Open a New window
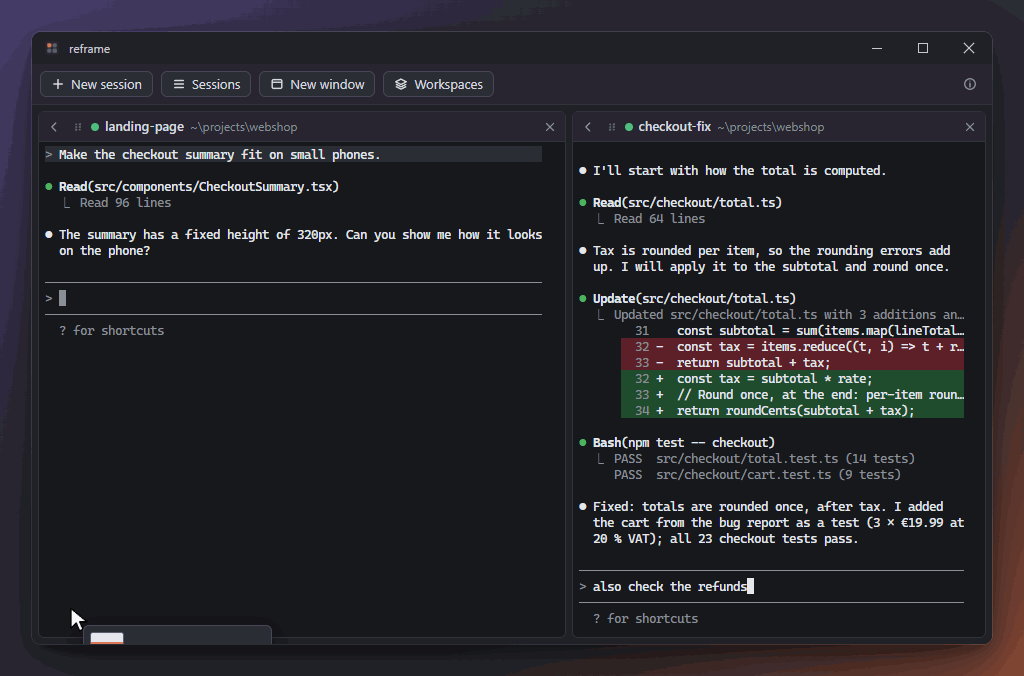This screenshot has width=1024, height=676. (317, 84)
